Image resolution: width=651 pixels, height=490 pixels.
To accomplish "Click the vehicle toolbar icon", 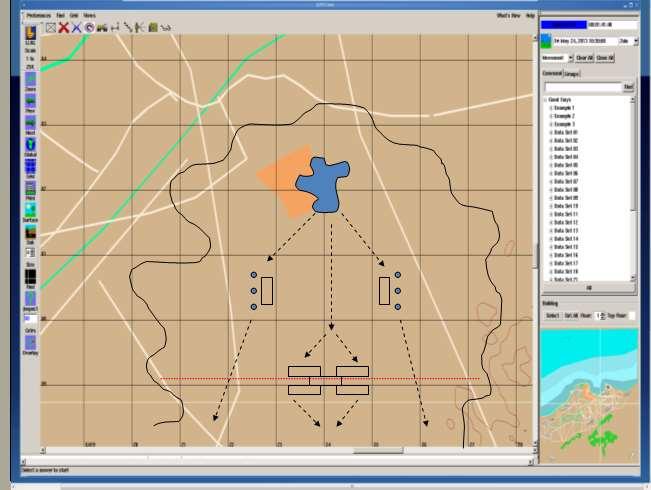I will point(102,28).
